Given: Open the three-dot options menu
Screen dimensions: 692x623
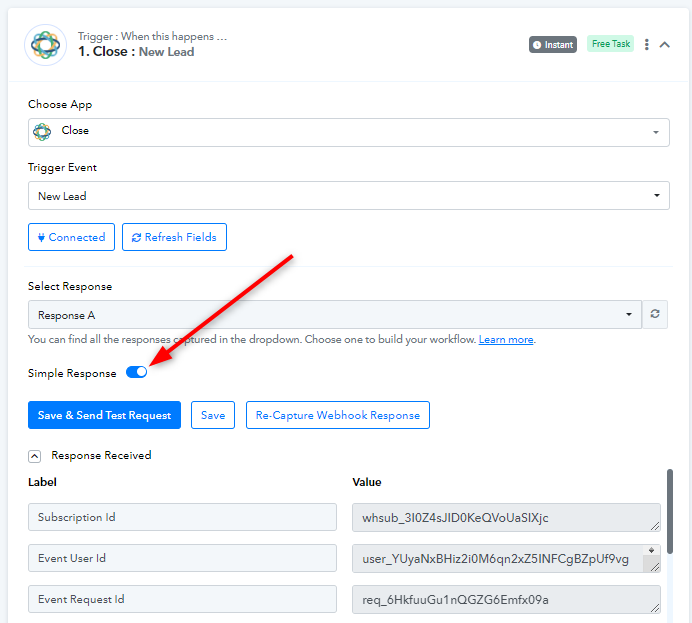Looking at the screenshot, I should pos(647,45).
